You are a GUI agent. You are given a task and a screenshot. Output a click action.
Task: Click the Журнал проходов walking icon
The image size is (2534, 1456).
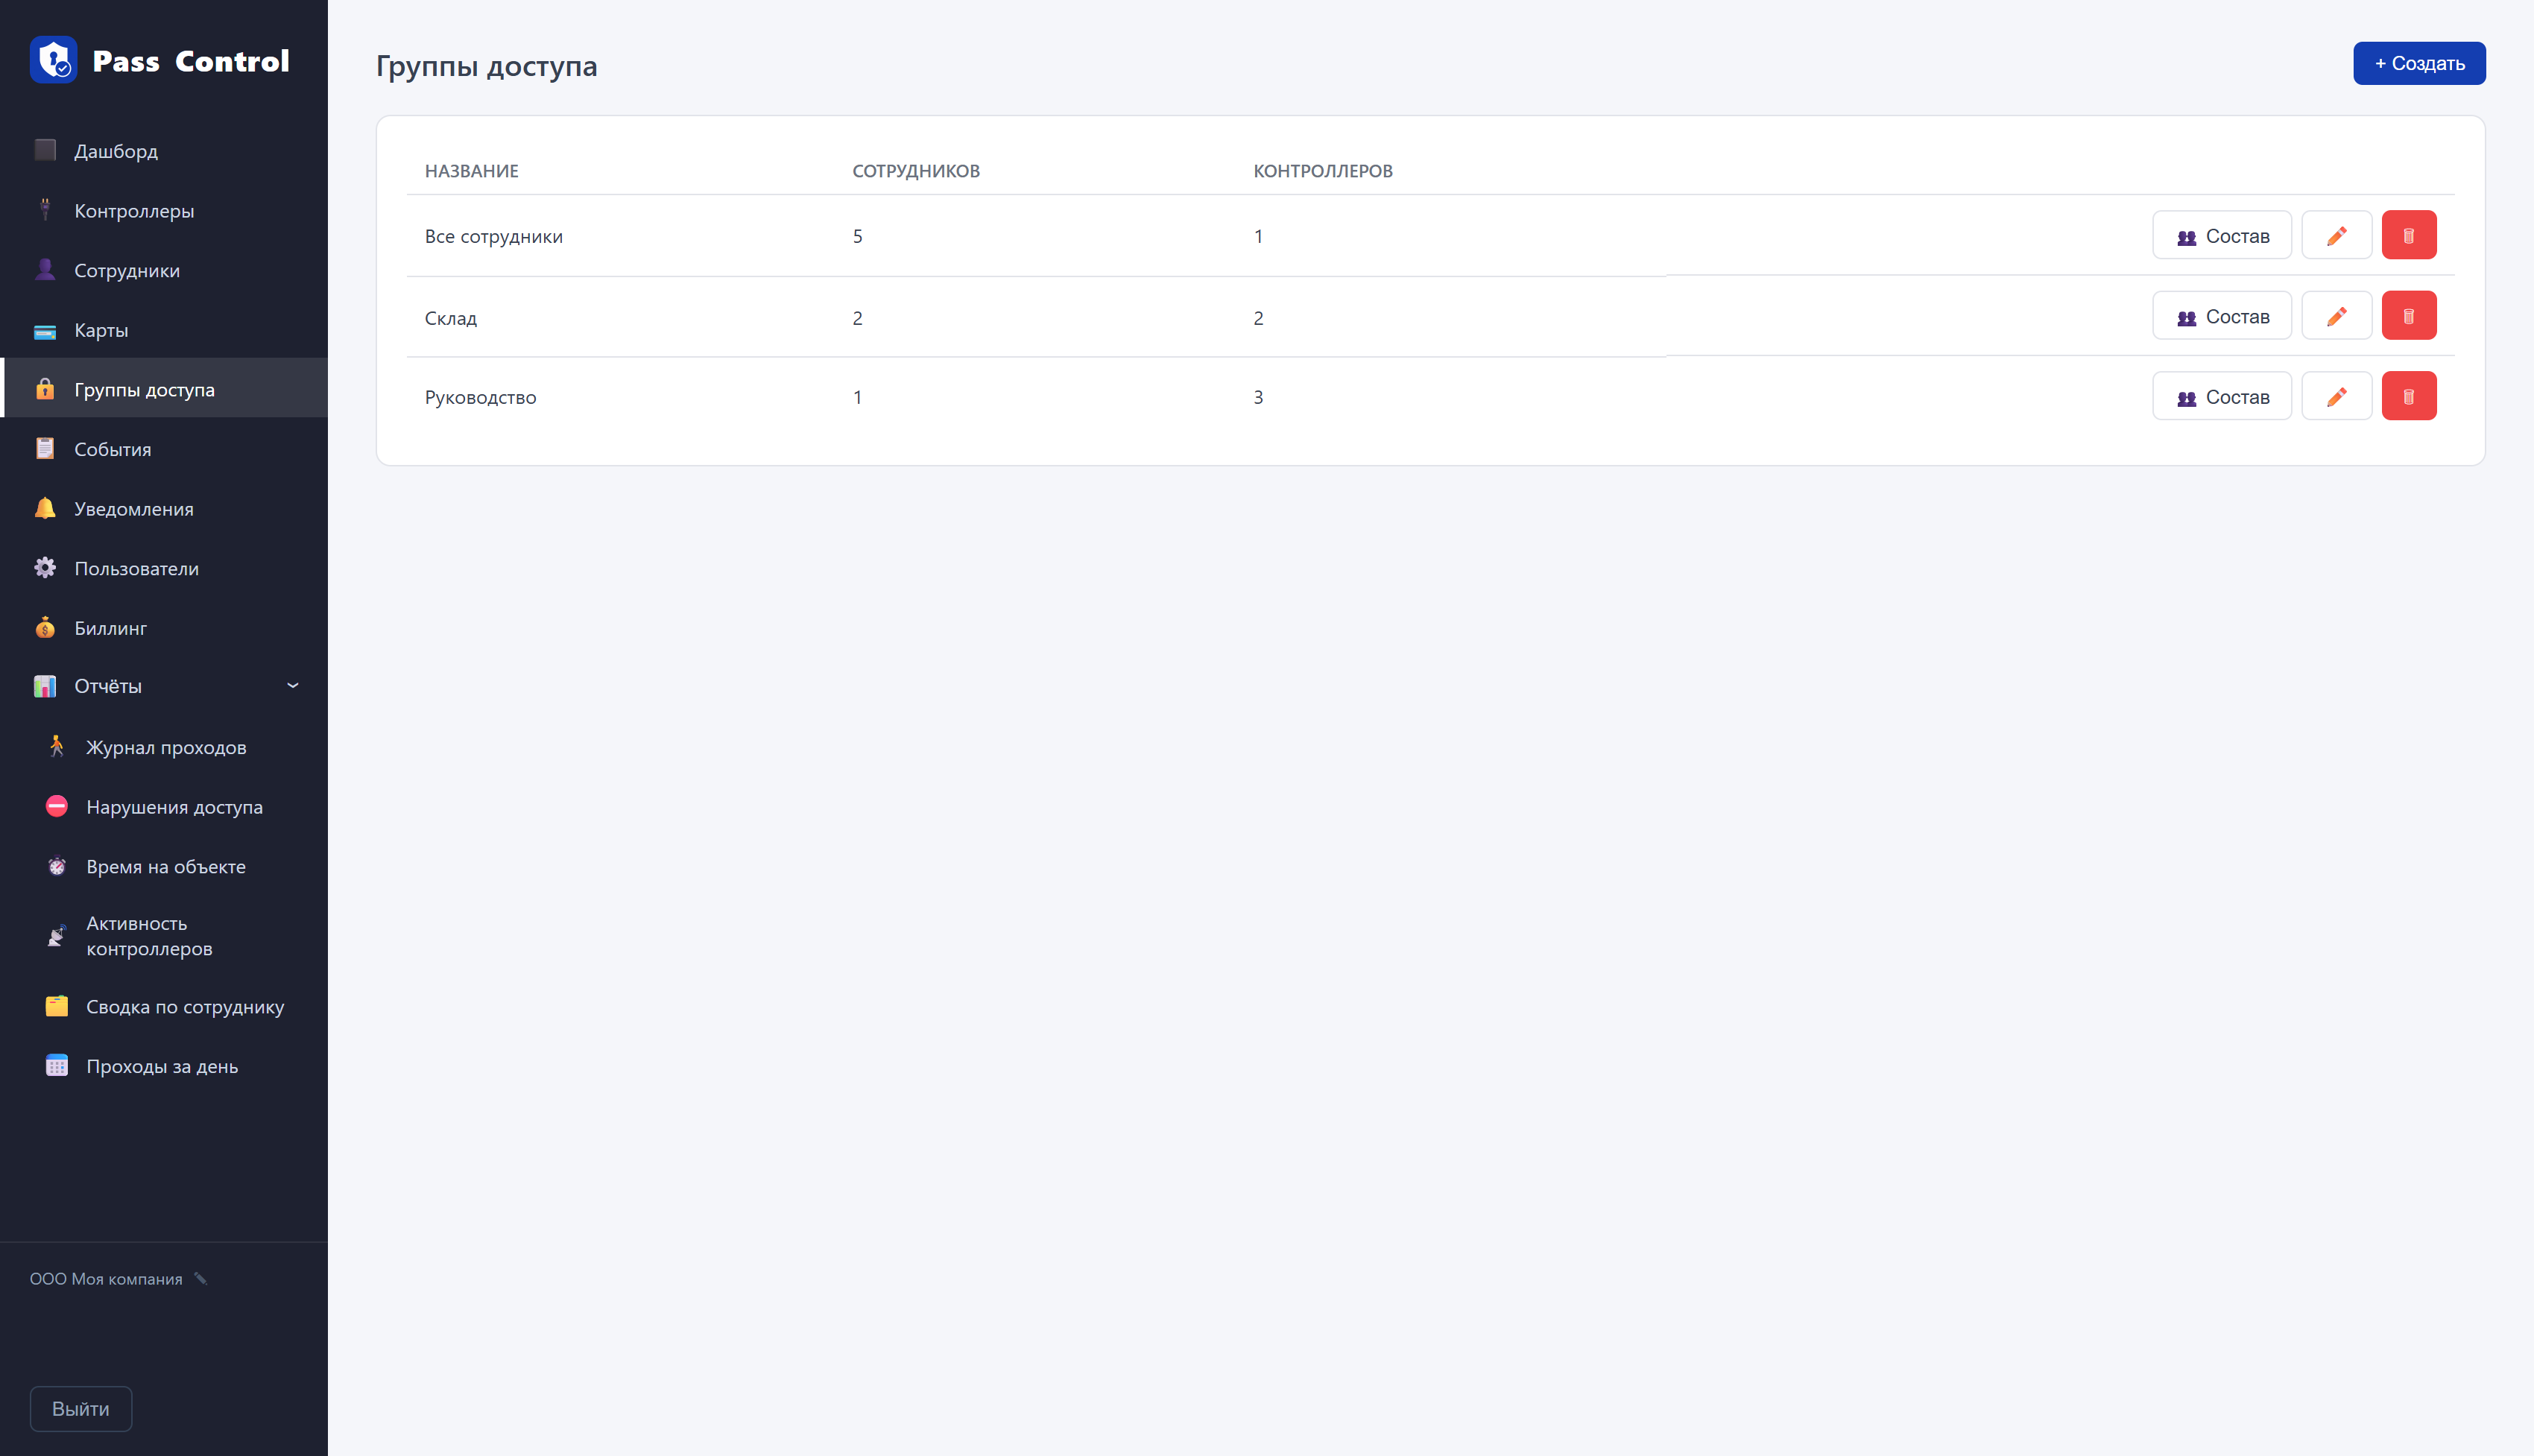(x=57, y=747)
